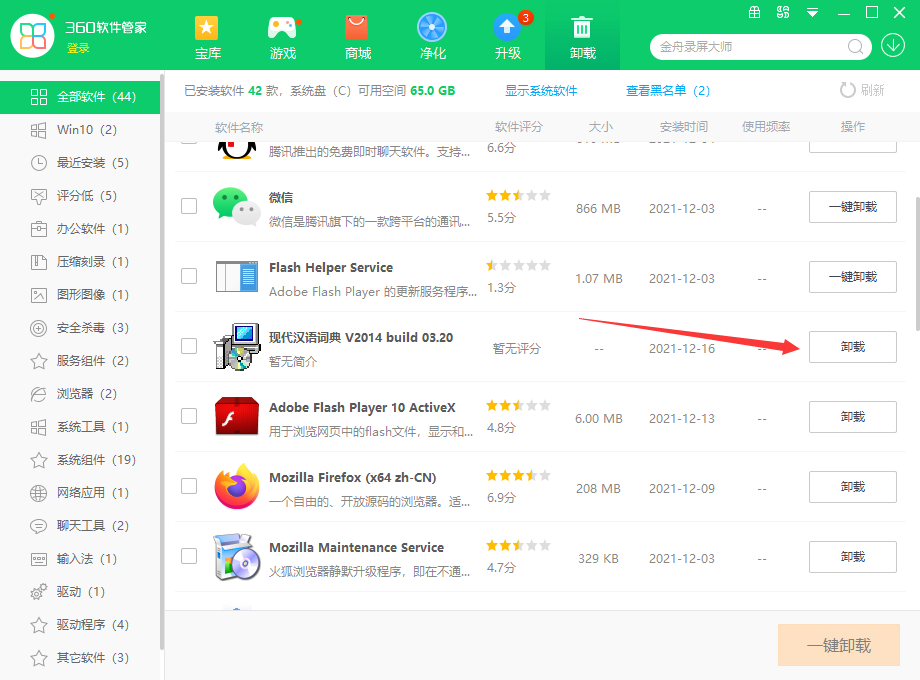Open the gift box icon in title bar
The width and height of the screenshot is (920, 680).
point(755,12)
